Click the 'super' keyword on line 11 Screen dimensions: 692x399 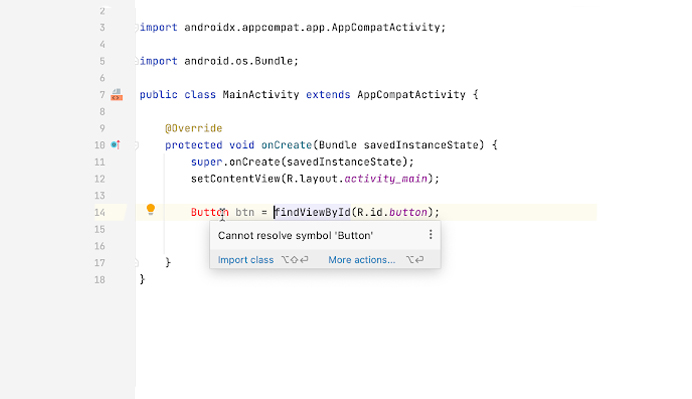[x=206, y=162]
